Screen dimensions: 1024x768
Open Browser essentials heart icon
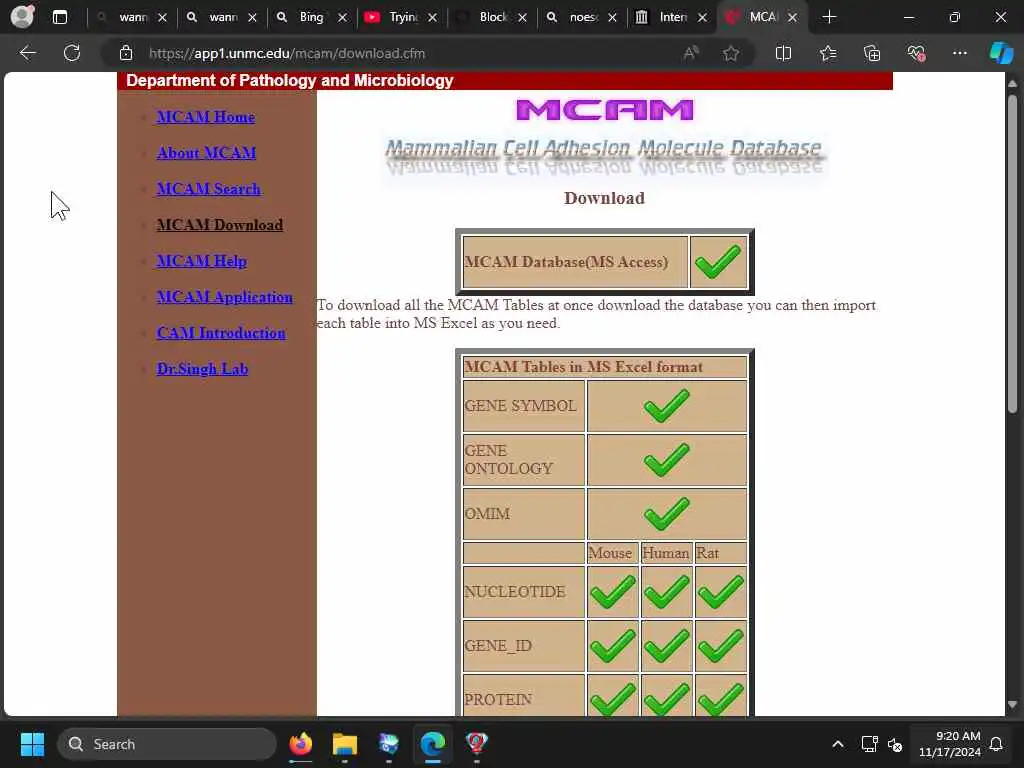(916, 53)
